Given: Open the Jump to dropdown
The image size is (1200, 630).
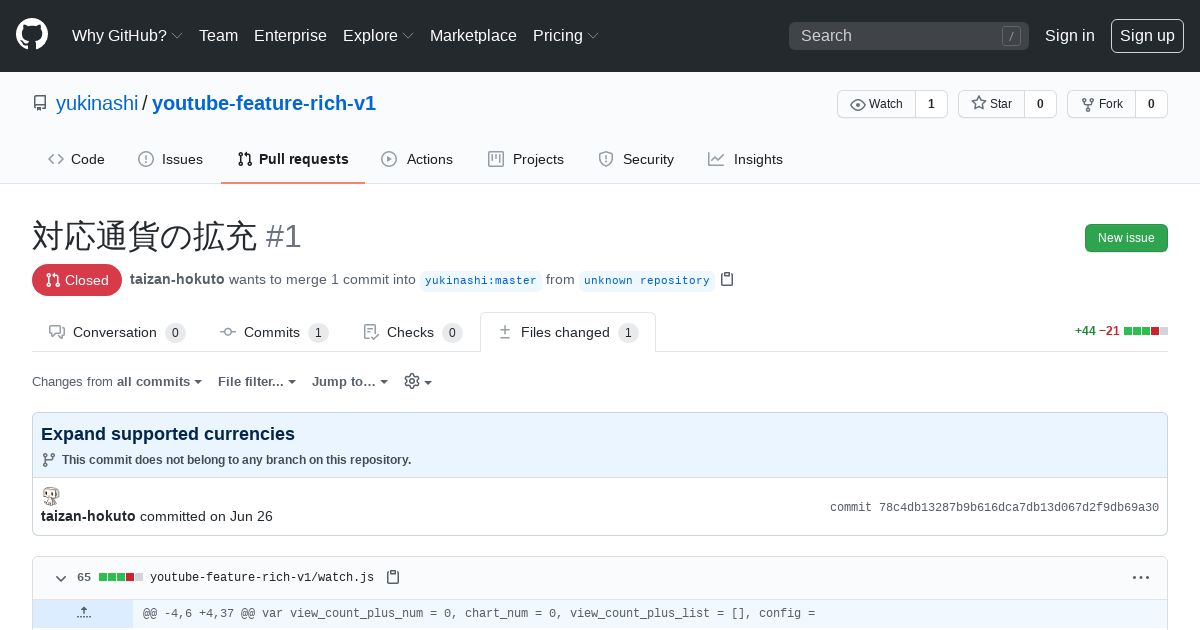Looking at the screenshot, I should (x=350, y=381).
